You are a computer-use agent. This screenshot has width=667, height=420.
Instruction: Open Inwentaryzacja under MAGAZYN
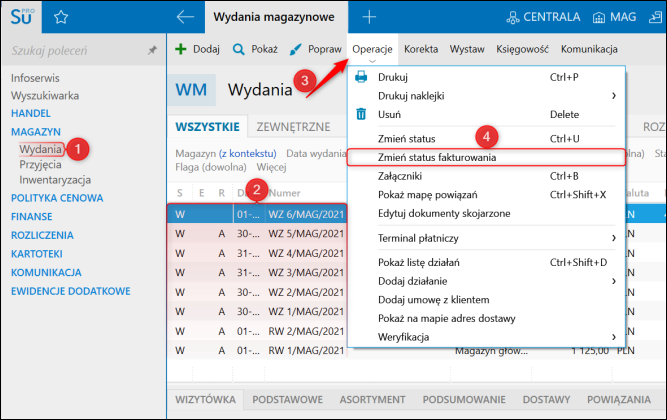[x=55, y=180]
